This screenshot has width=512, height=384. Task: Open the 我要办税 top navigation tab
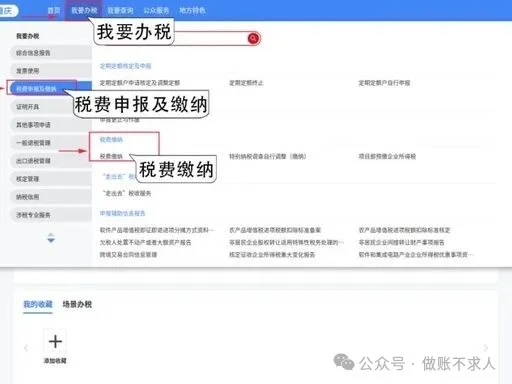tap(84, 10)
